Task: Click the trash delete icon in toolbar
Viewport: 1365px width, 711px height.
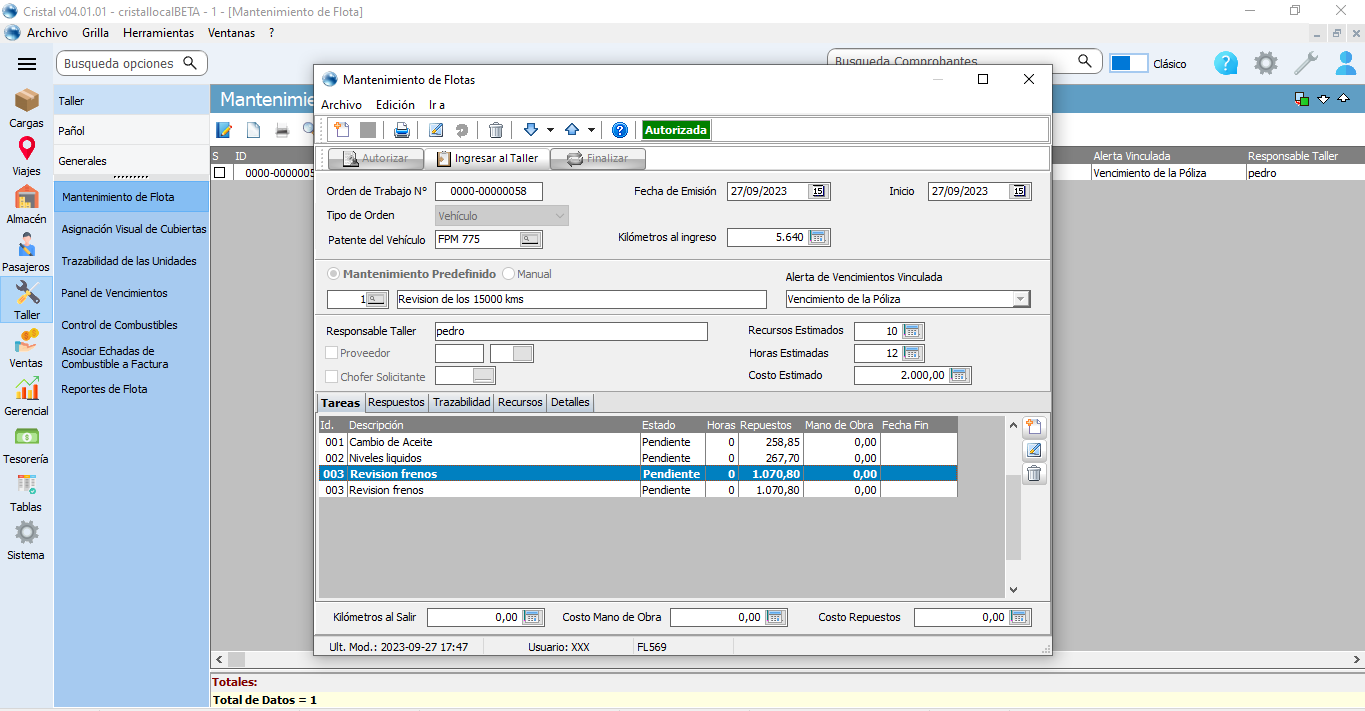Action: tap(496, 130)
